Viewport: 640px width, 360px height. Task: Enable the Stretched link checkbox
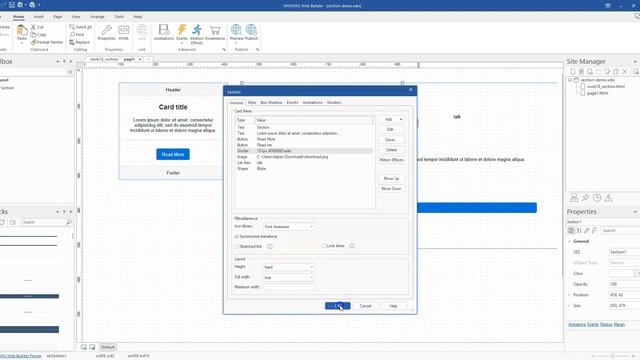point(237,247)
